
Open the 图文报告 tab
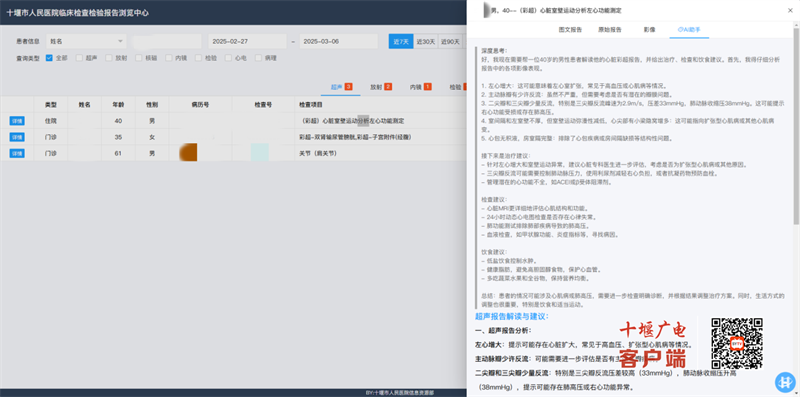(570, 30)
